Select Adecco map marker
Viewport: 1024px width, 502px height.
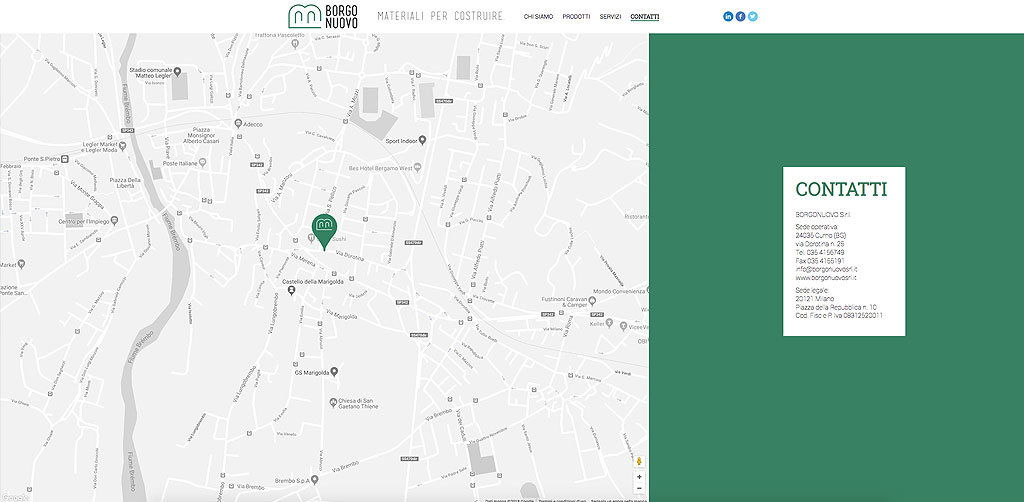click(x=238, y=123)
